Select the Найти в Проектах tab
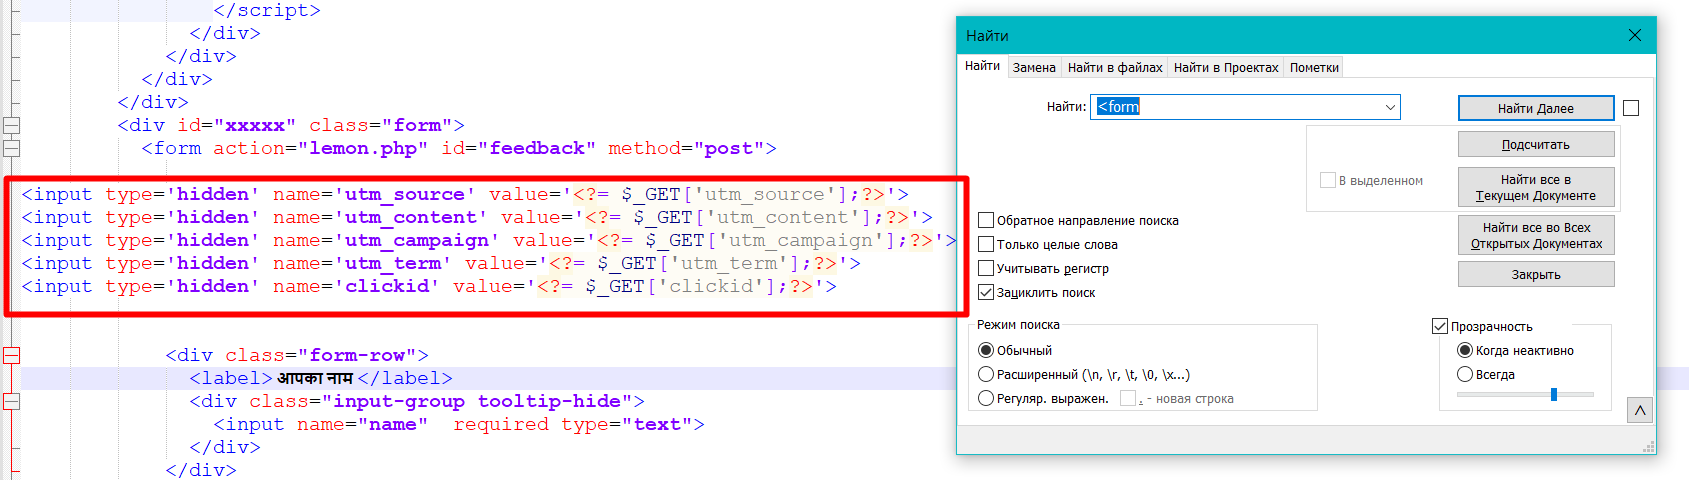The width and height of the screenshot is (1689, 480). coord(1226,68)
